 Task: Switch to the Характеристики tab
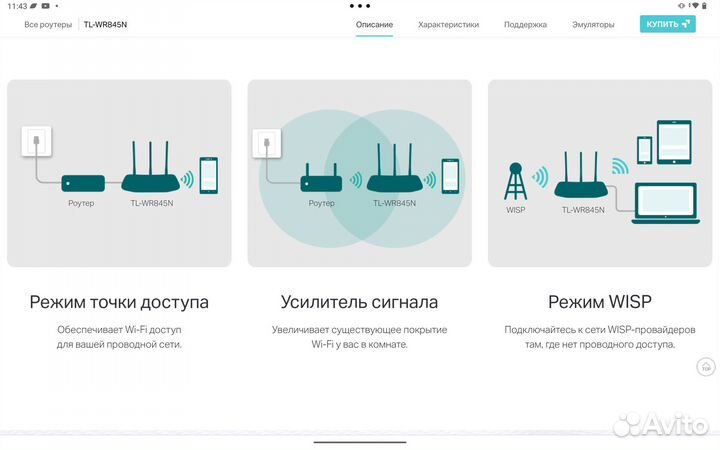coord(448,25)
